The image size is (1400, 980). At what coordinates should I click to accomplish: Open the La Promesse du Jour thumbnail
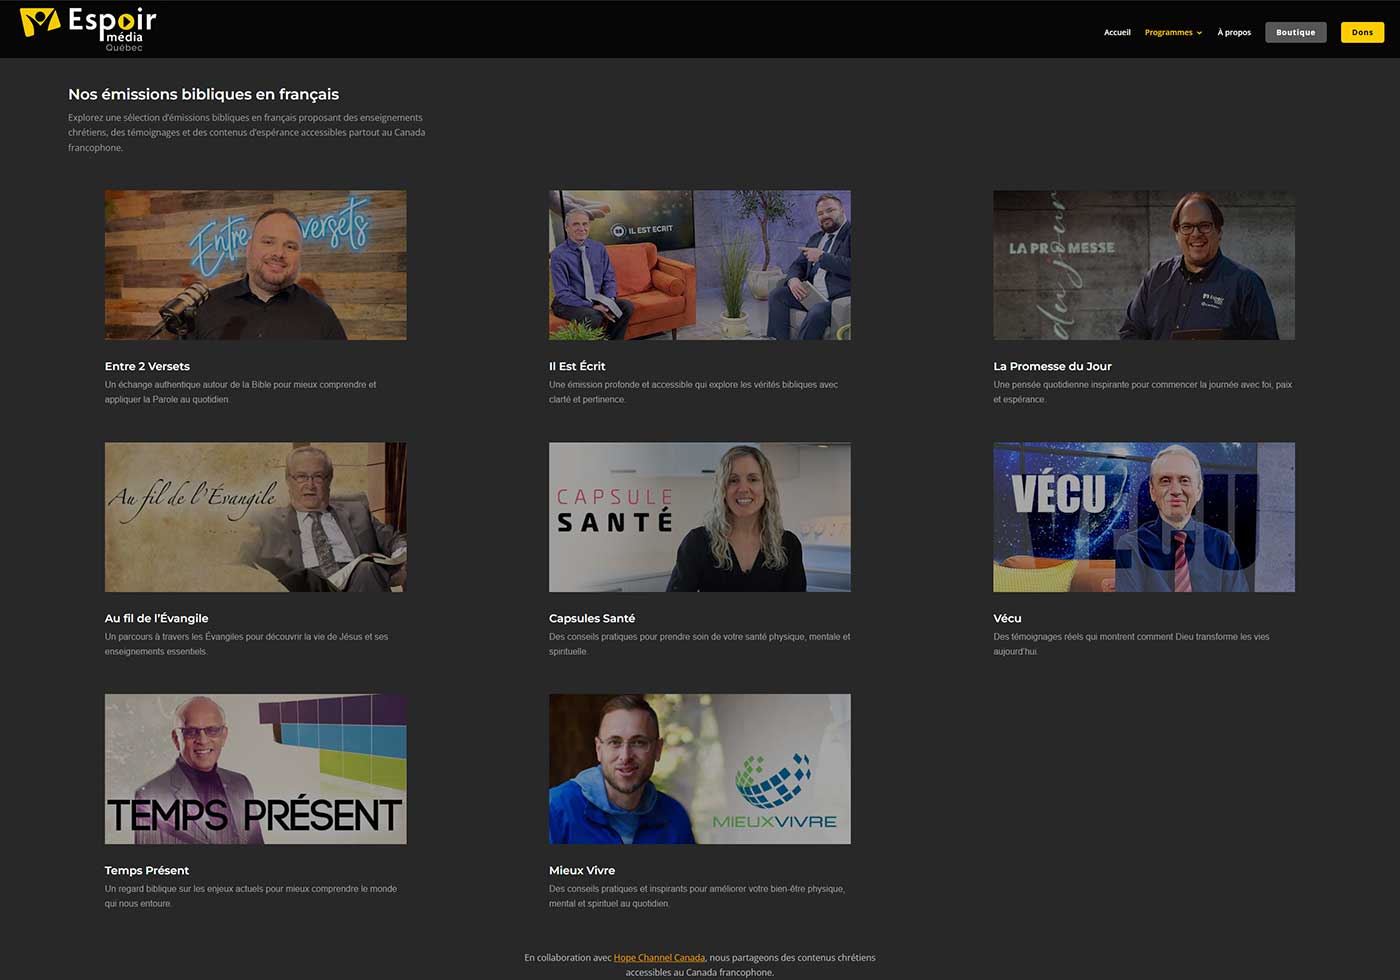tap(1143, 265)
